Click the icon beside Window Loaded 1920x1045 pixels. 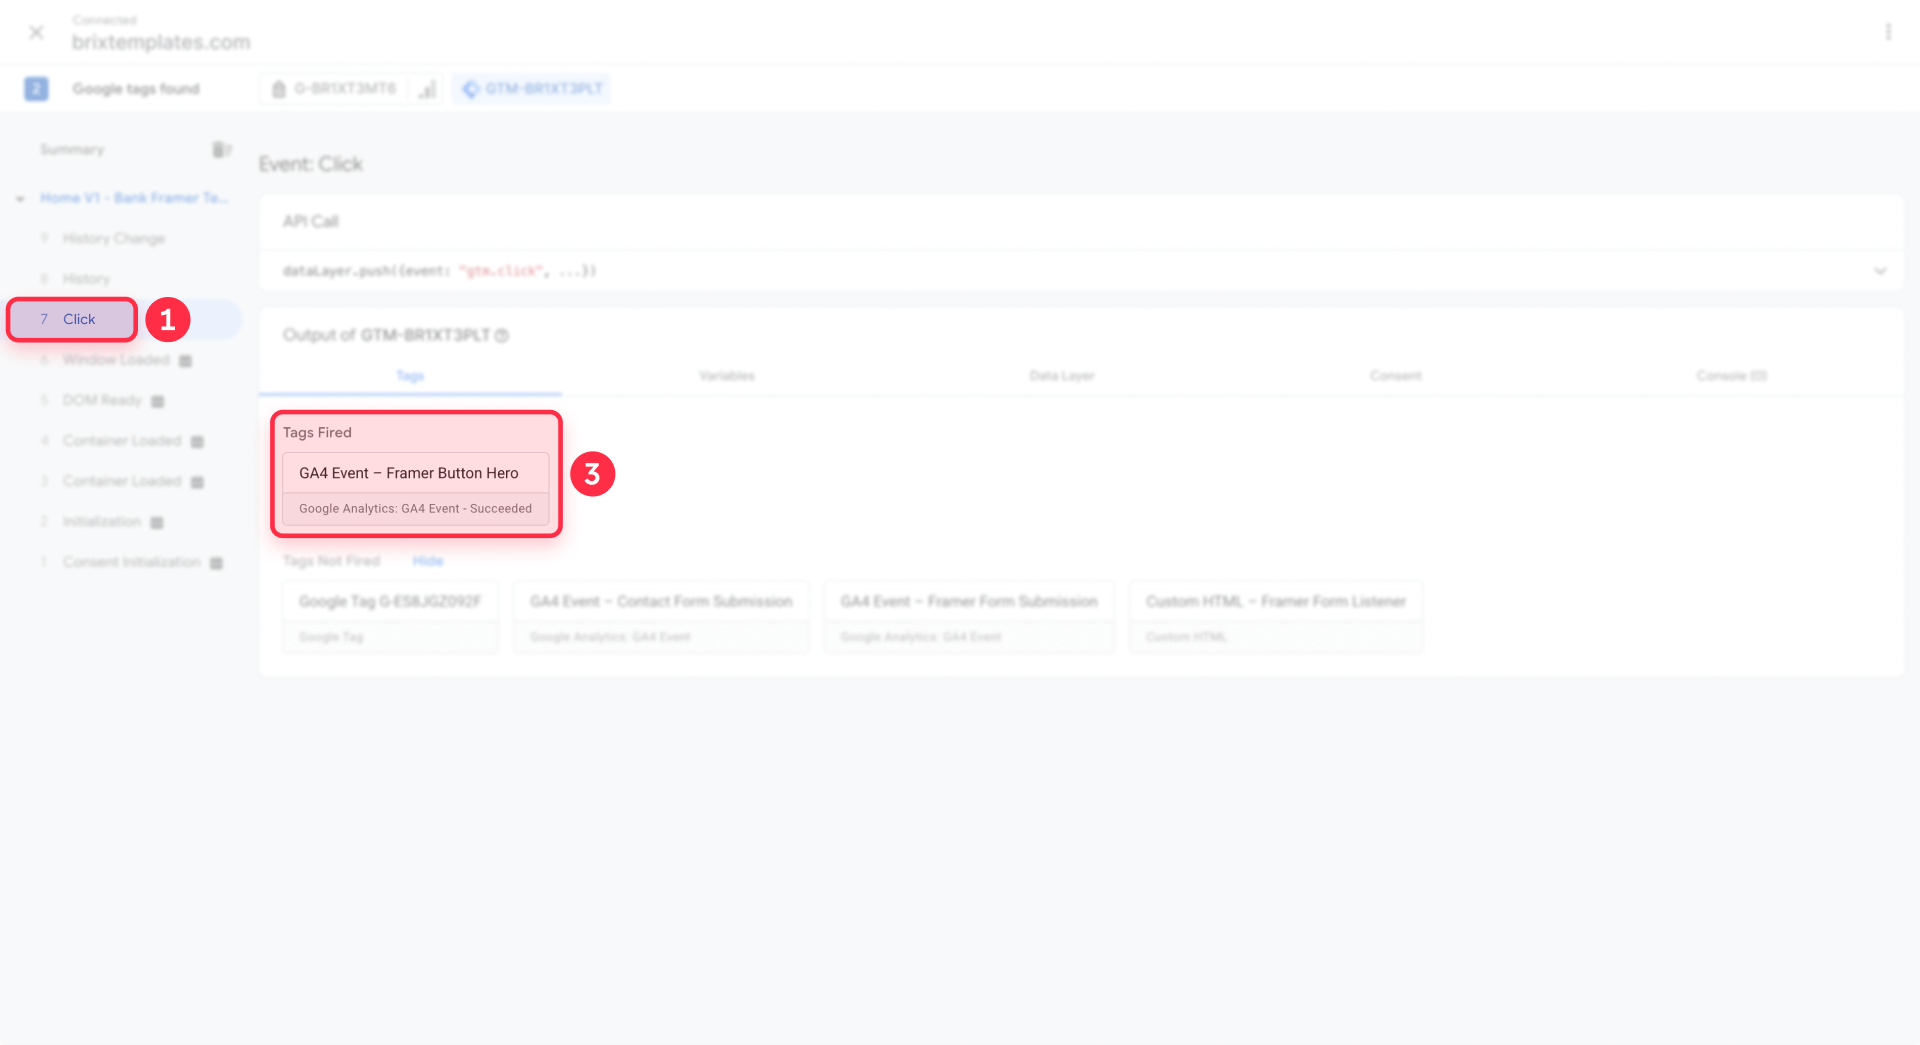coord(185,361)
